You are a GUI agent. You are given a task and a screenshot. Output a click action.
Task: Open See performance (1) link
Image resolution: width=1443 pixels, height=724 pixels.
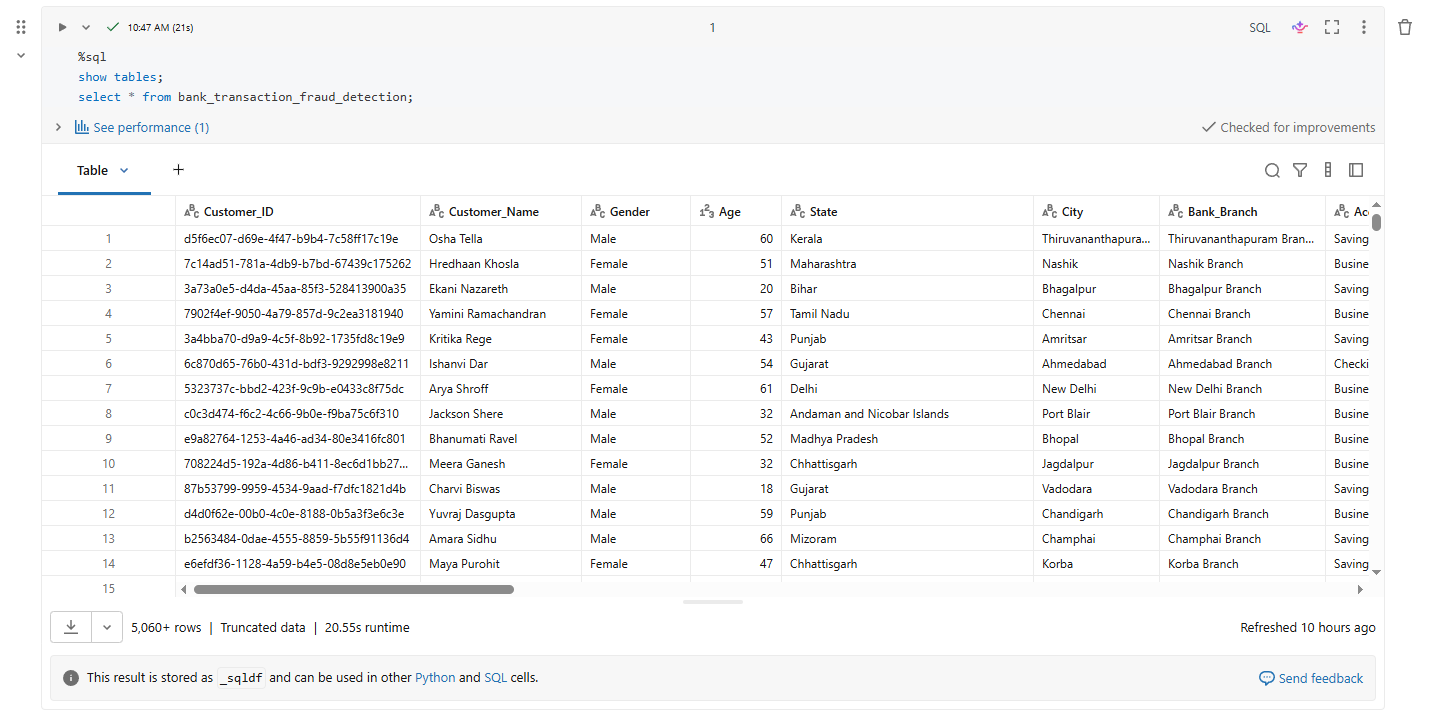point(142,127)
